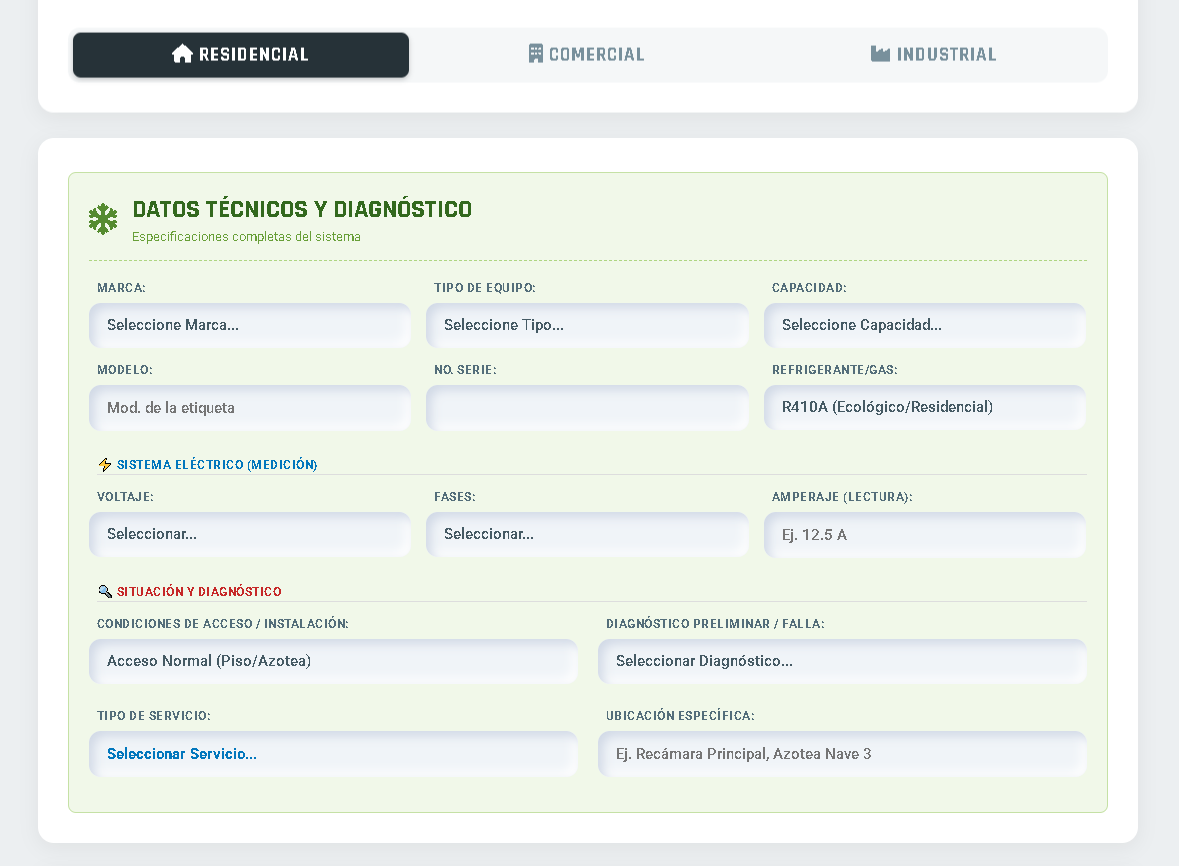Expand Condiciones de Acceso dropdown
This screenshot has width=1179, height=866.
(333, 661)
